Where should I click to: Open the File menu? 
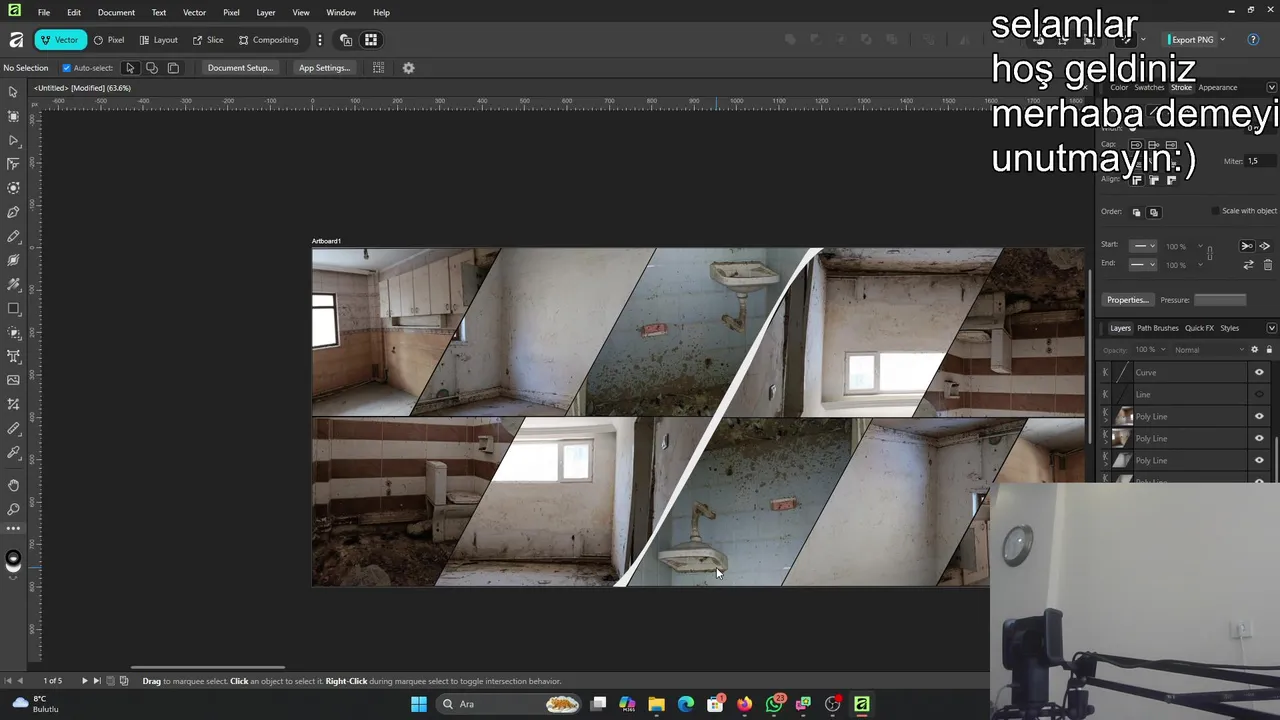tap(44, 13)
